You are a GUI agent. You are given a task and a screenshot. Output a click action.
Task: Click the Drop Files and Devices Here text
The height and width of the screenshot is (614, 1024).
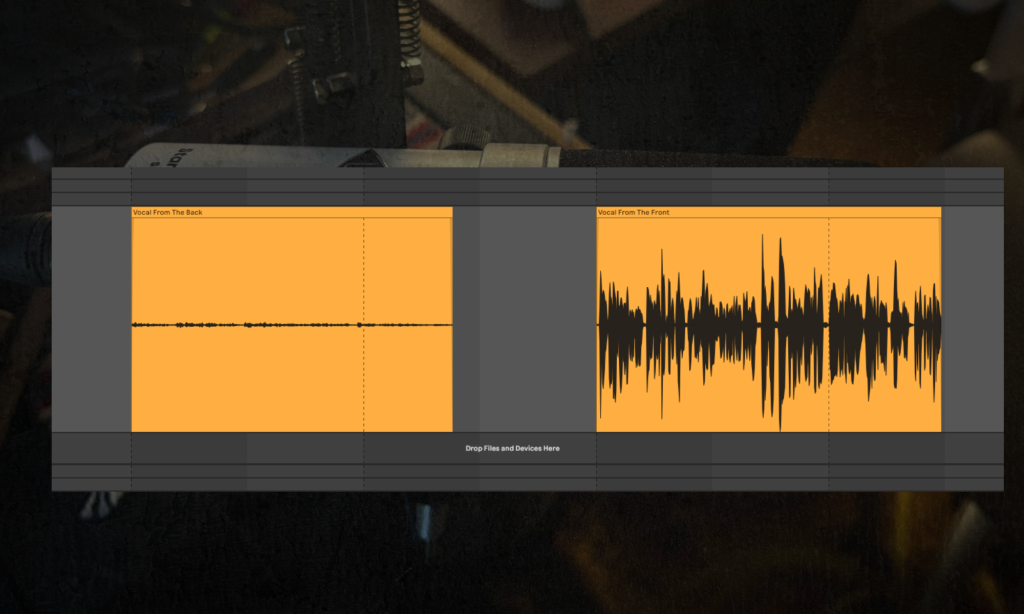[512, 448]
